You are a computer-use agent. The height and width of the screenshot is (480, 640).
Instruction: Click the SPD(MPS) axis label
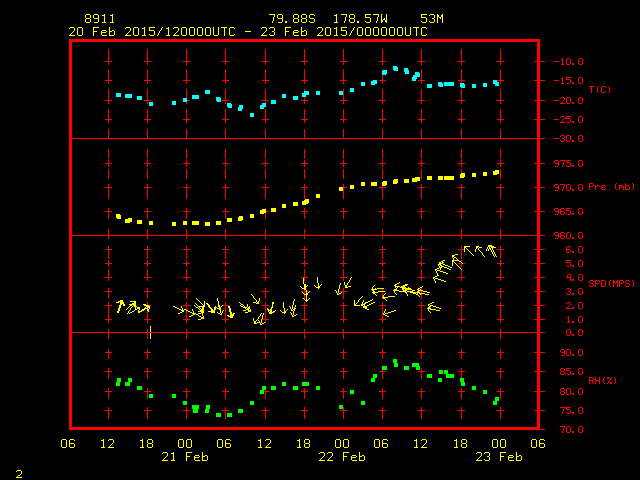point(611,283)
